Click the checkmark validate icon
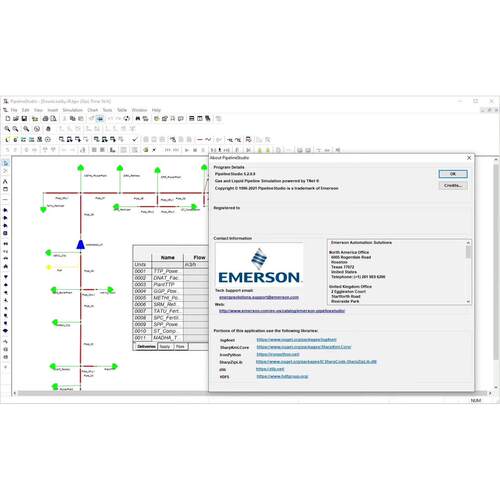 click(x=135, y=139)
